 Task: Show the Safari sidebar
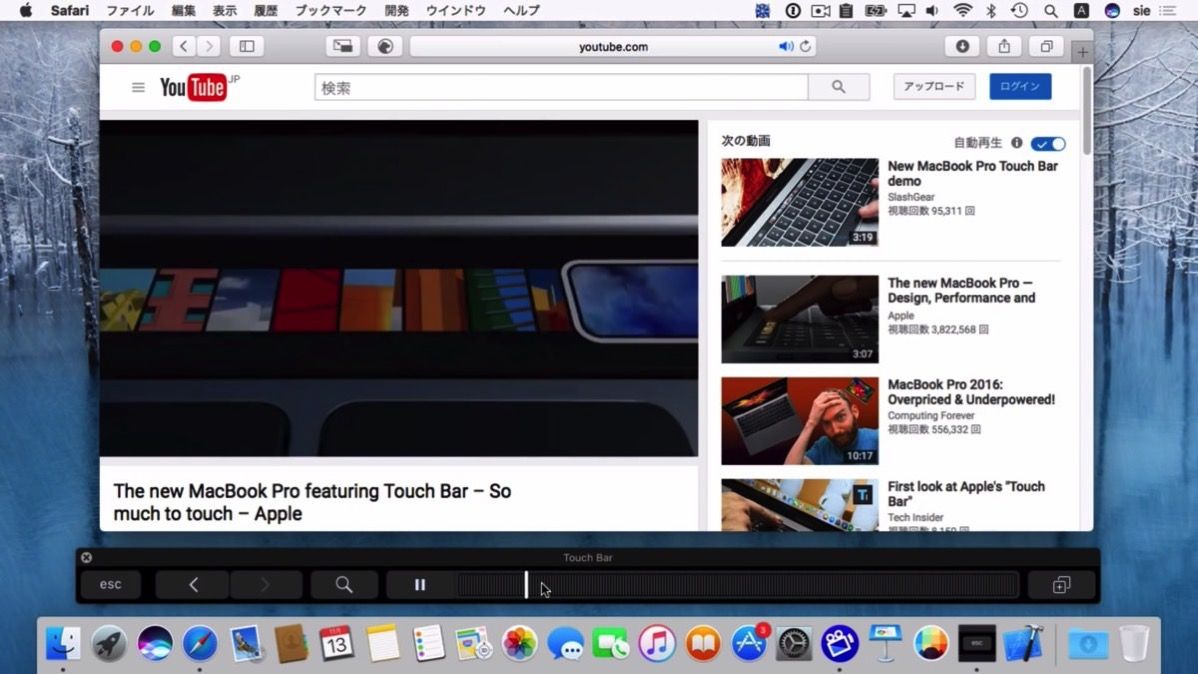tap(247, 47)
